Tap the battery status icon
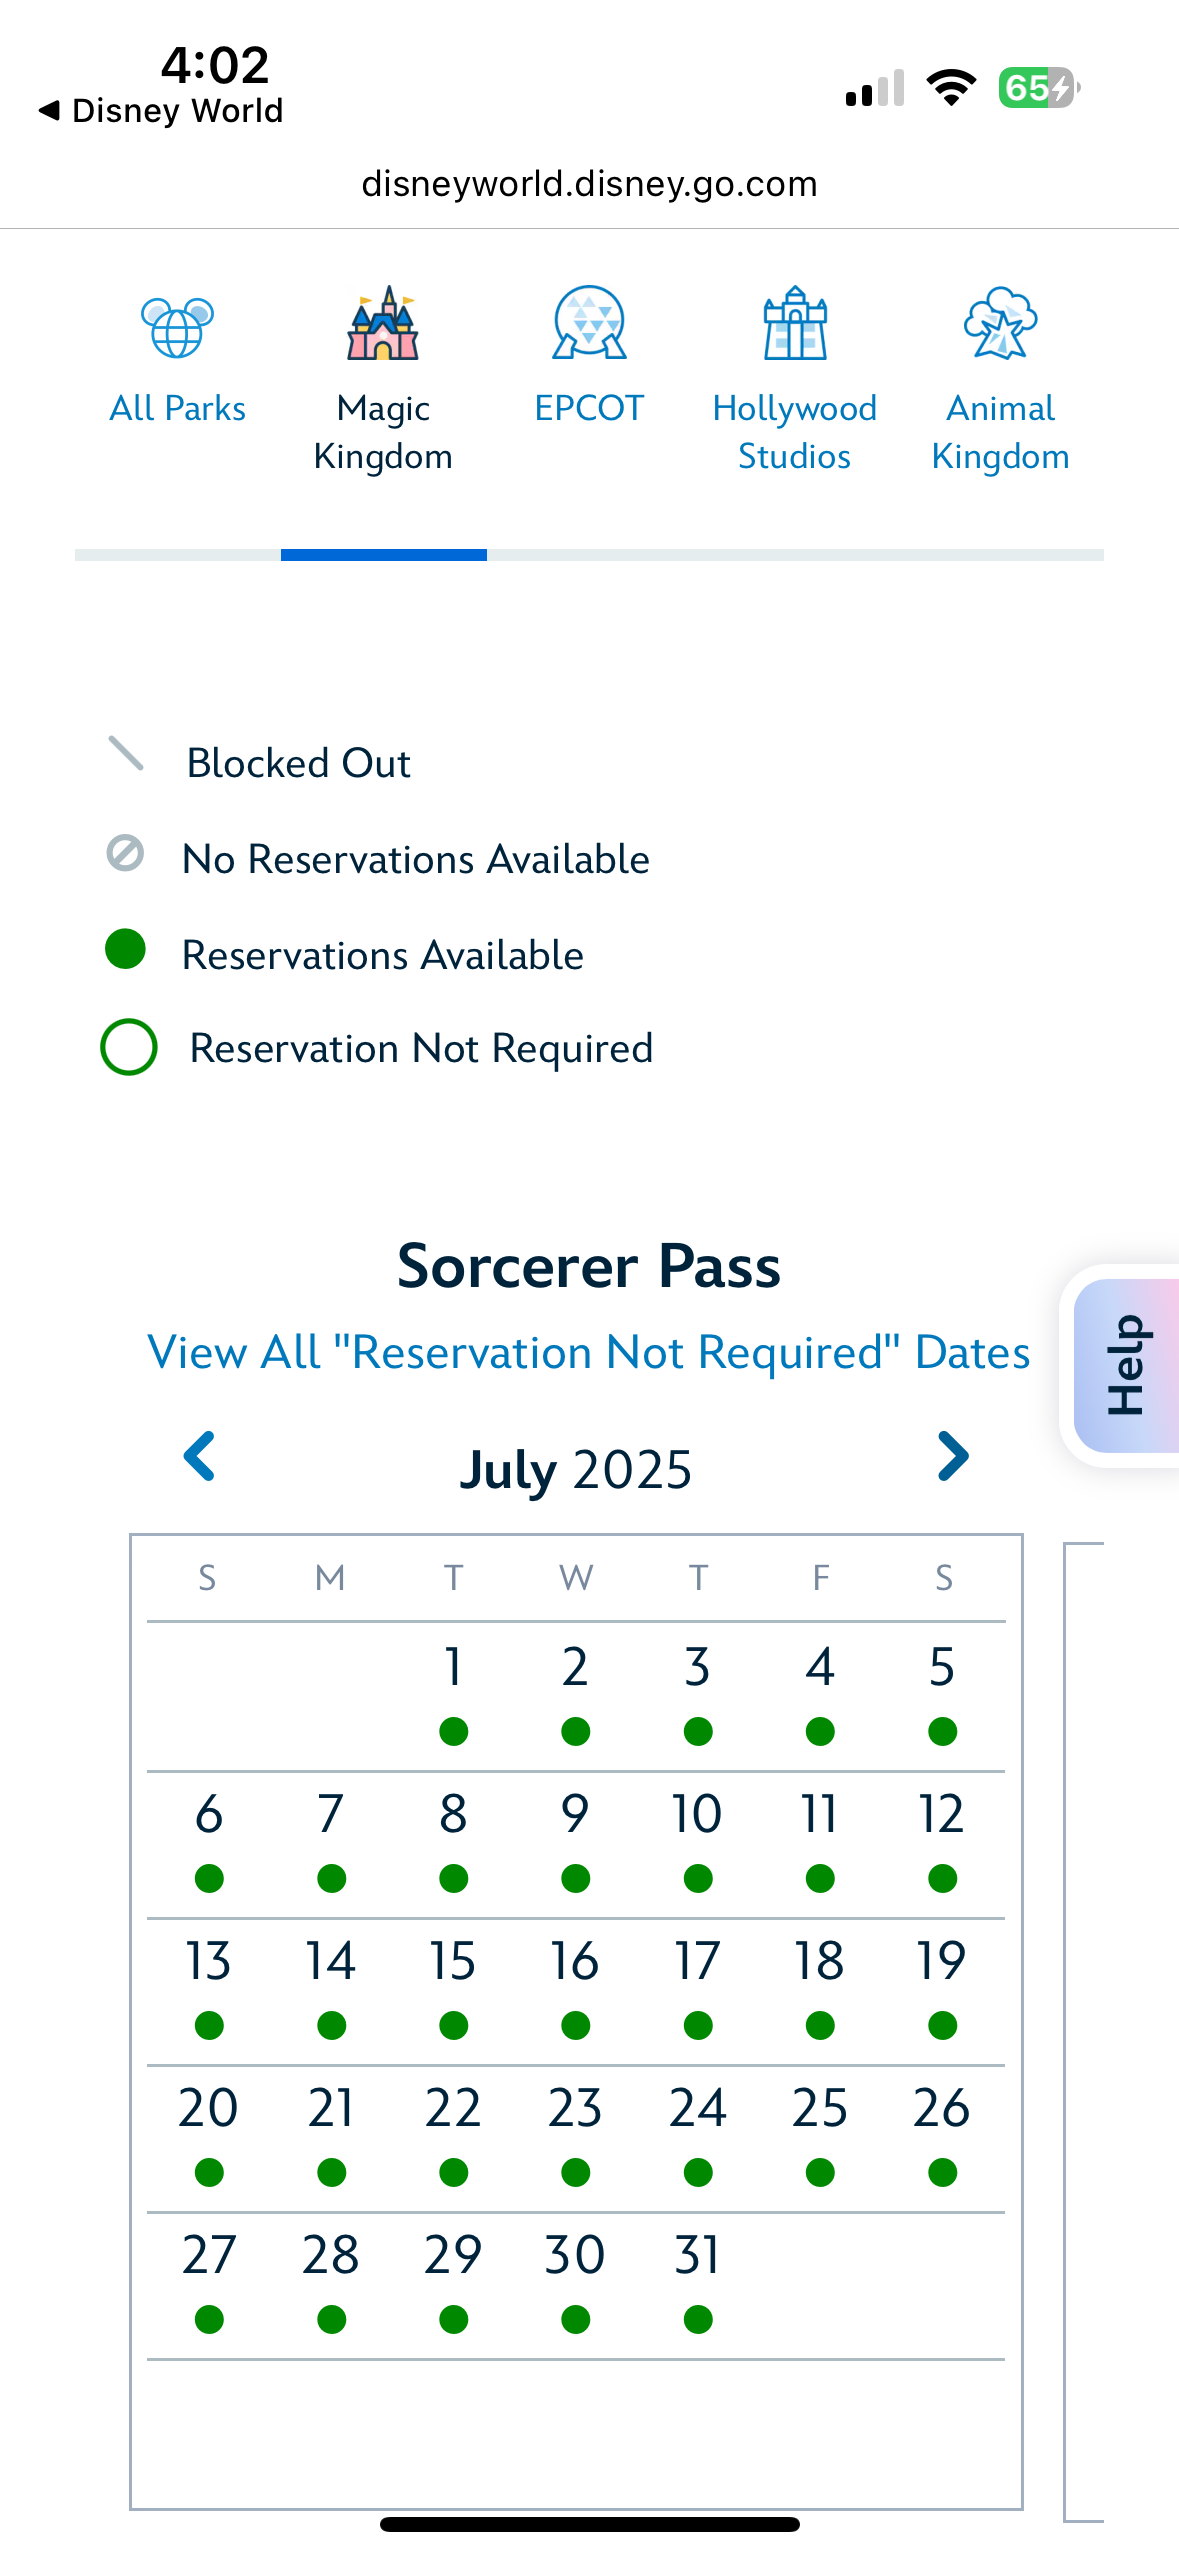Screen dimensions: 1179x2556 click(1038, 88)
